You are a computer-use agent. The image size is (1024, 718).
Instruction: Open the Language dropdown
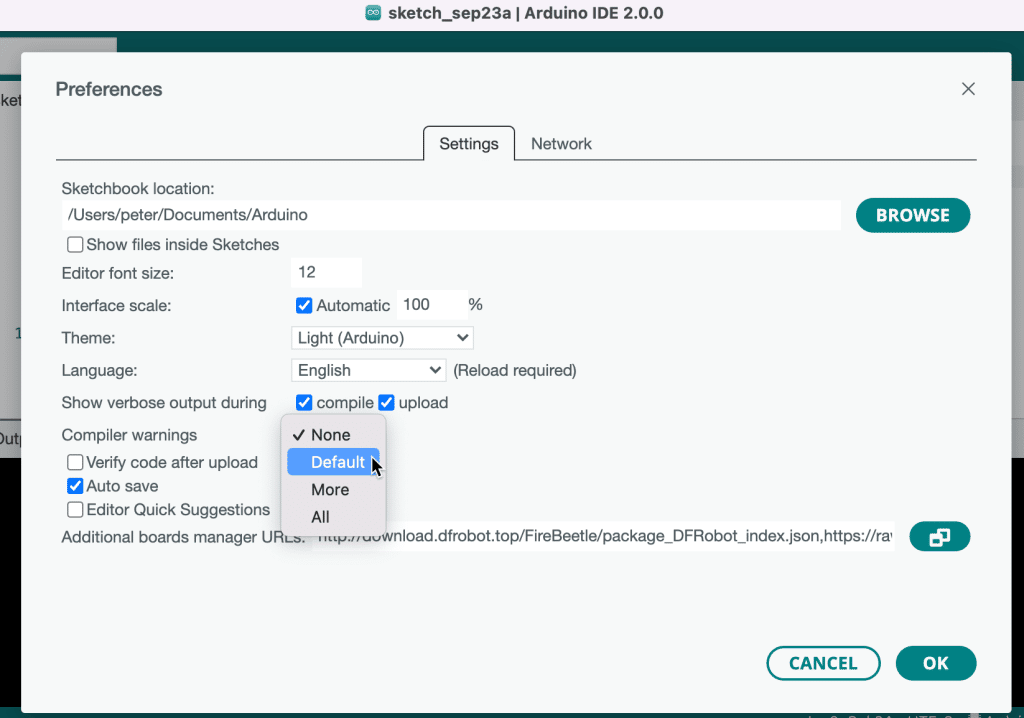point(368,370)
